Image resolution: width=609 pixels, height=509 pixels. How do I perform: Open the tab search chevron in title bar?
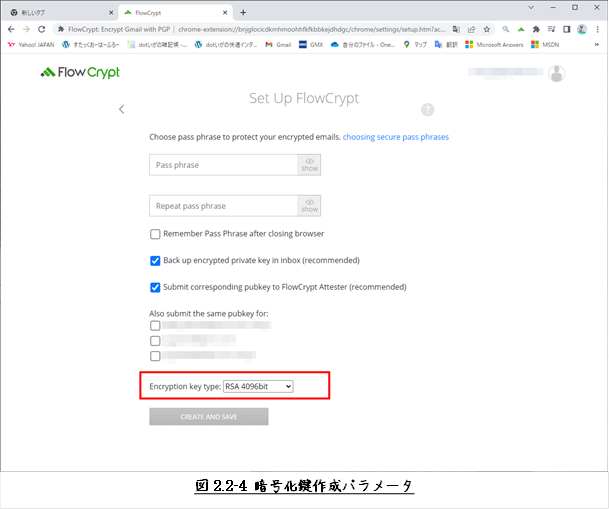[x=531, y=7]
